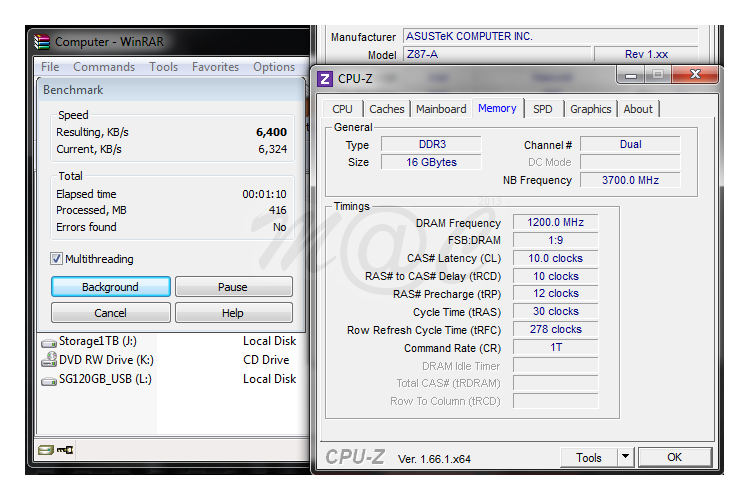
Task: Click the DVD RW Drive (K:) disc icon
Action: tap(49, 360)
